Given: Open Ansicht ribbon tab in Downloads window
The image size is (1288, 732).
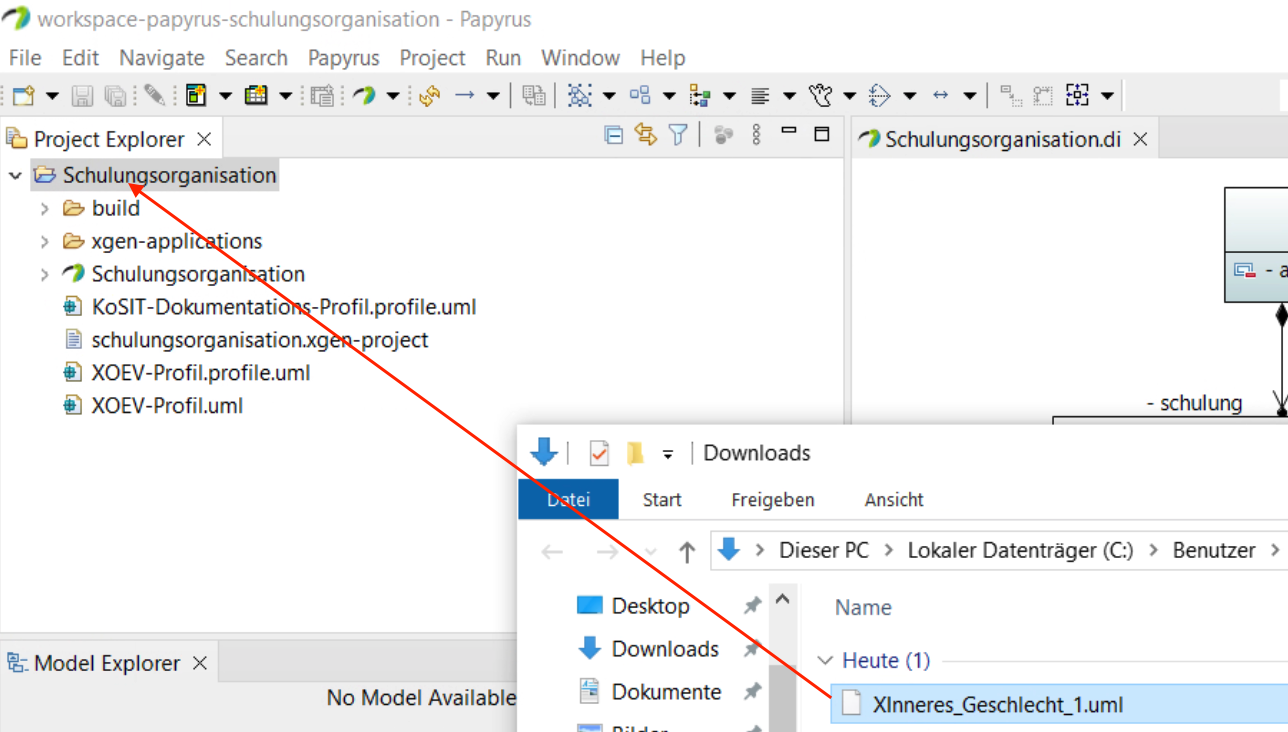Looking at the screenshot, I should [894, 499].
